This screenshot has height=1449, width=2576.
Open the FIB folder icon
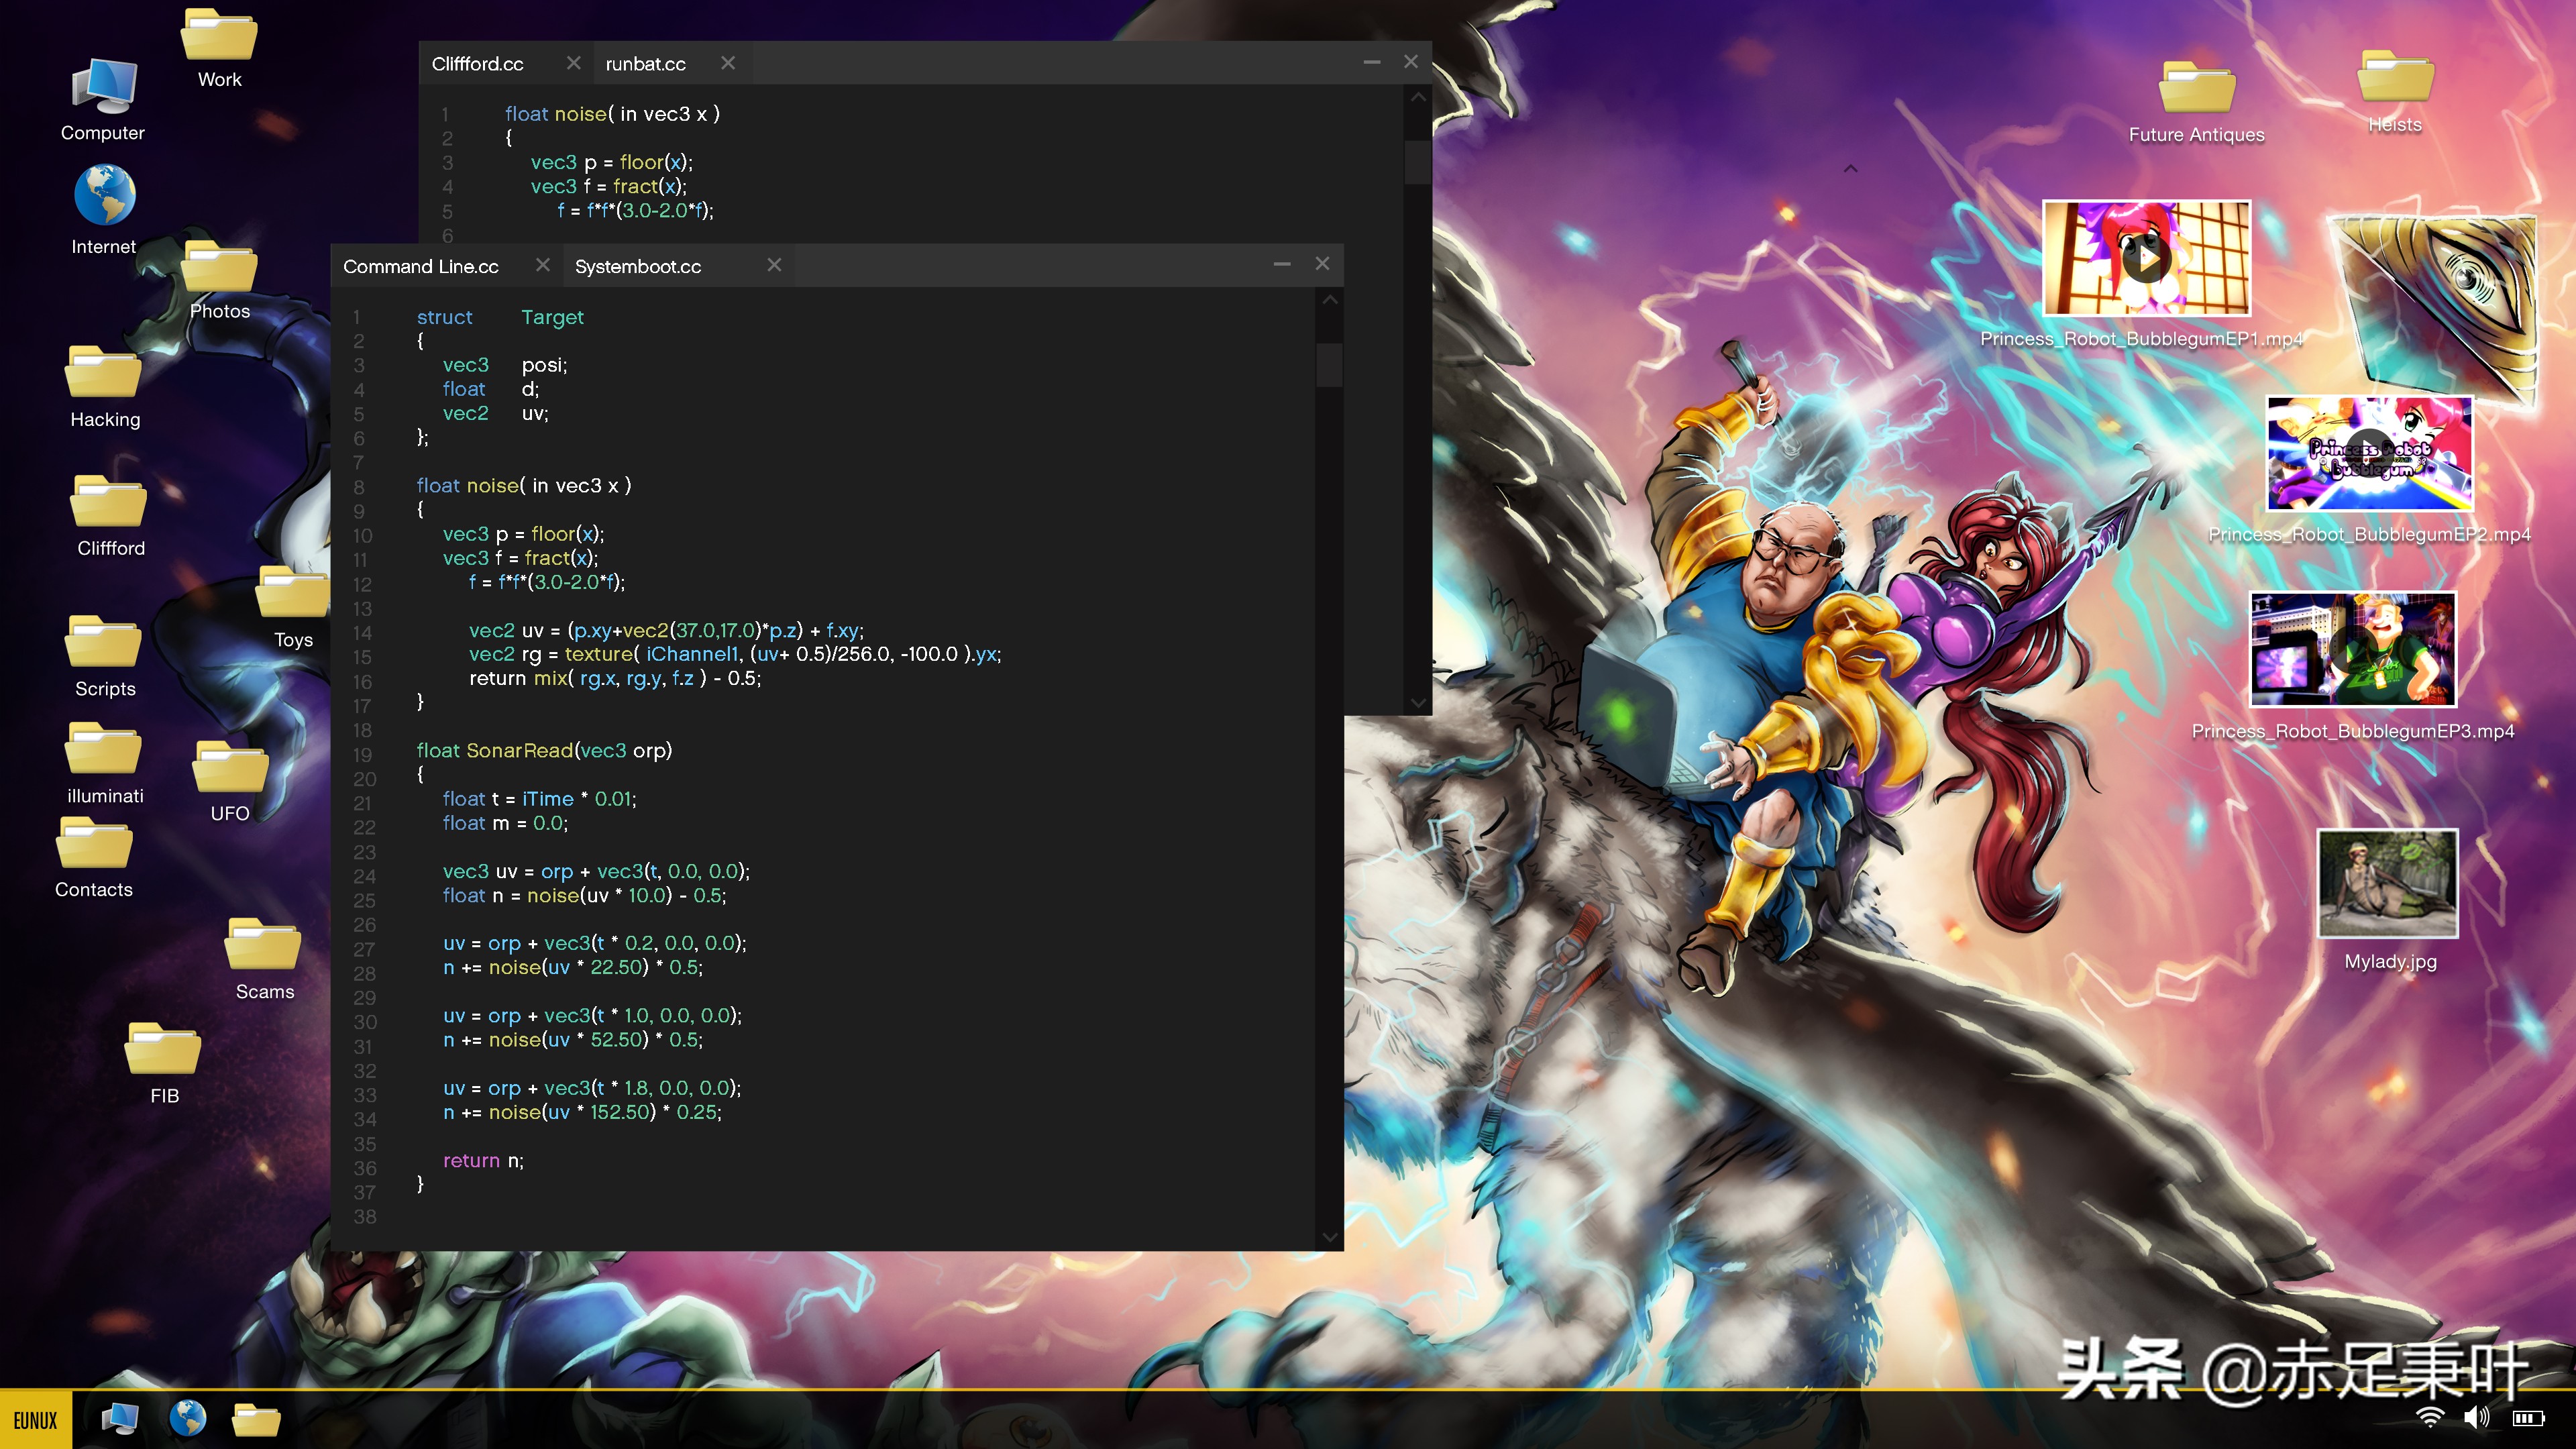(163, 1050)
